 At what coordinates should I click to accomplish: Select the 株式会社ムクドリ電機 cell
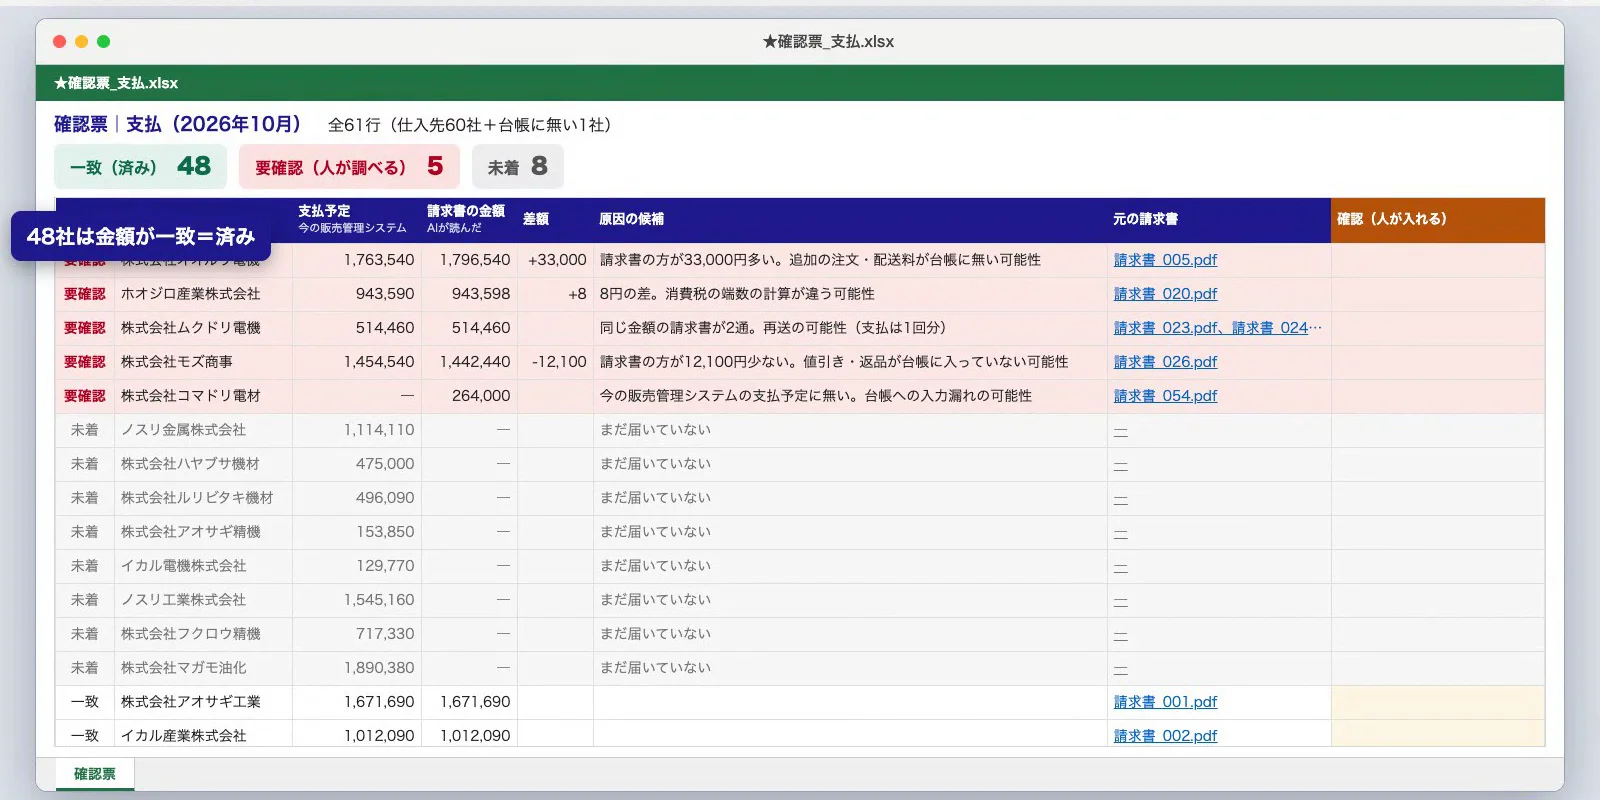[203, 328]
